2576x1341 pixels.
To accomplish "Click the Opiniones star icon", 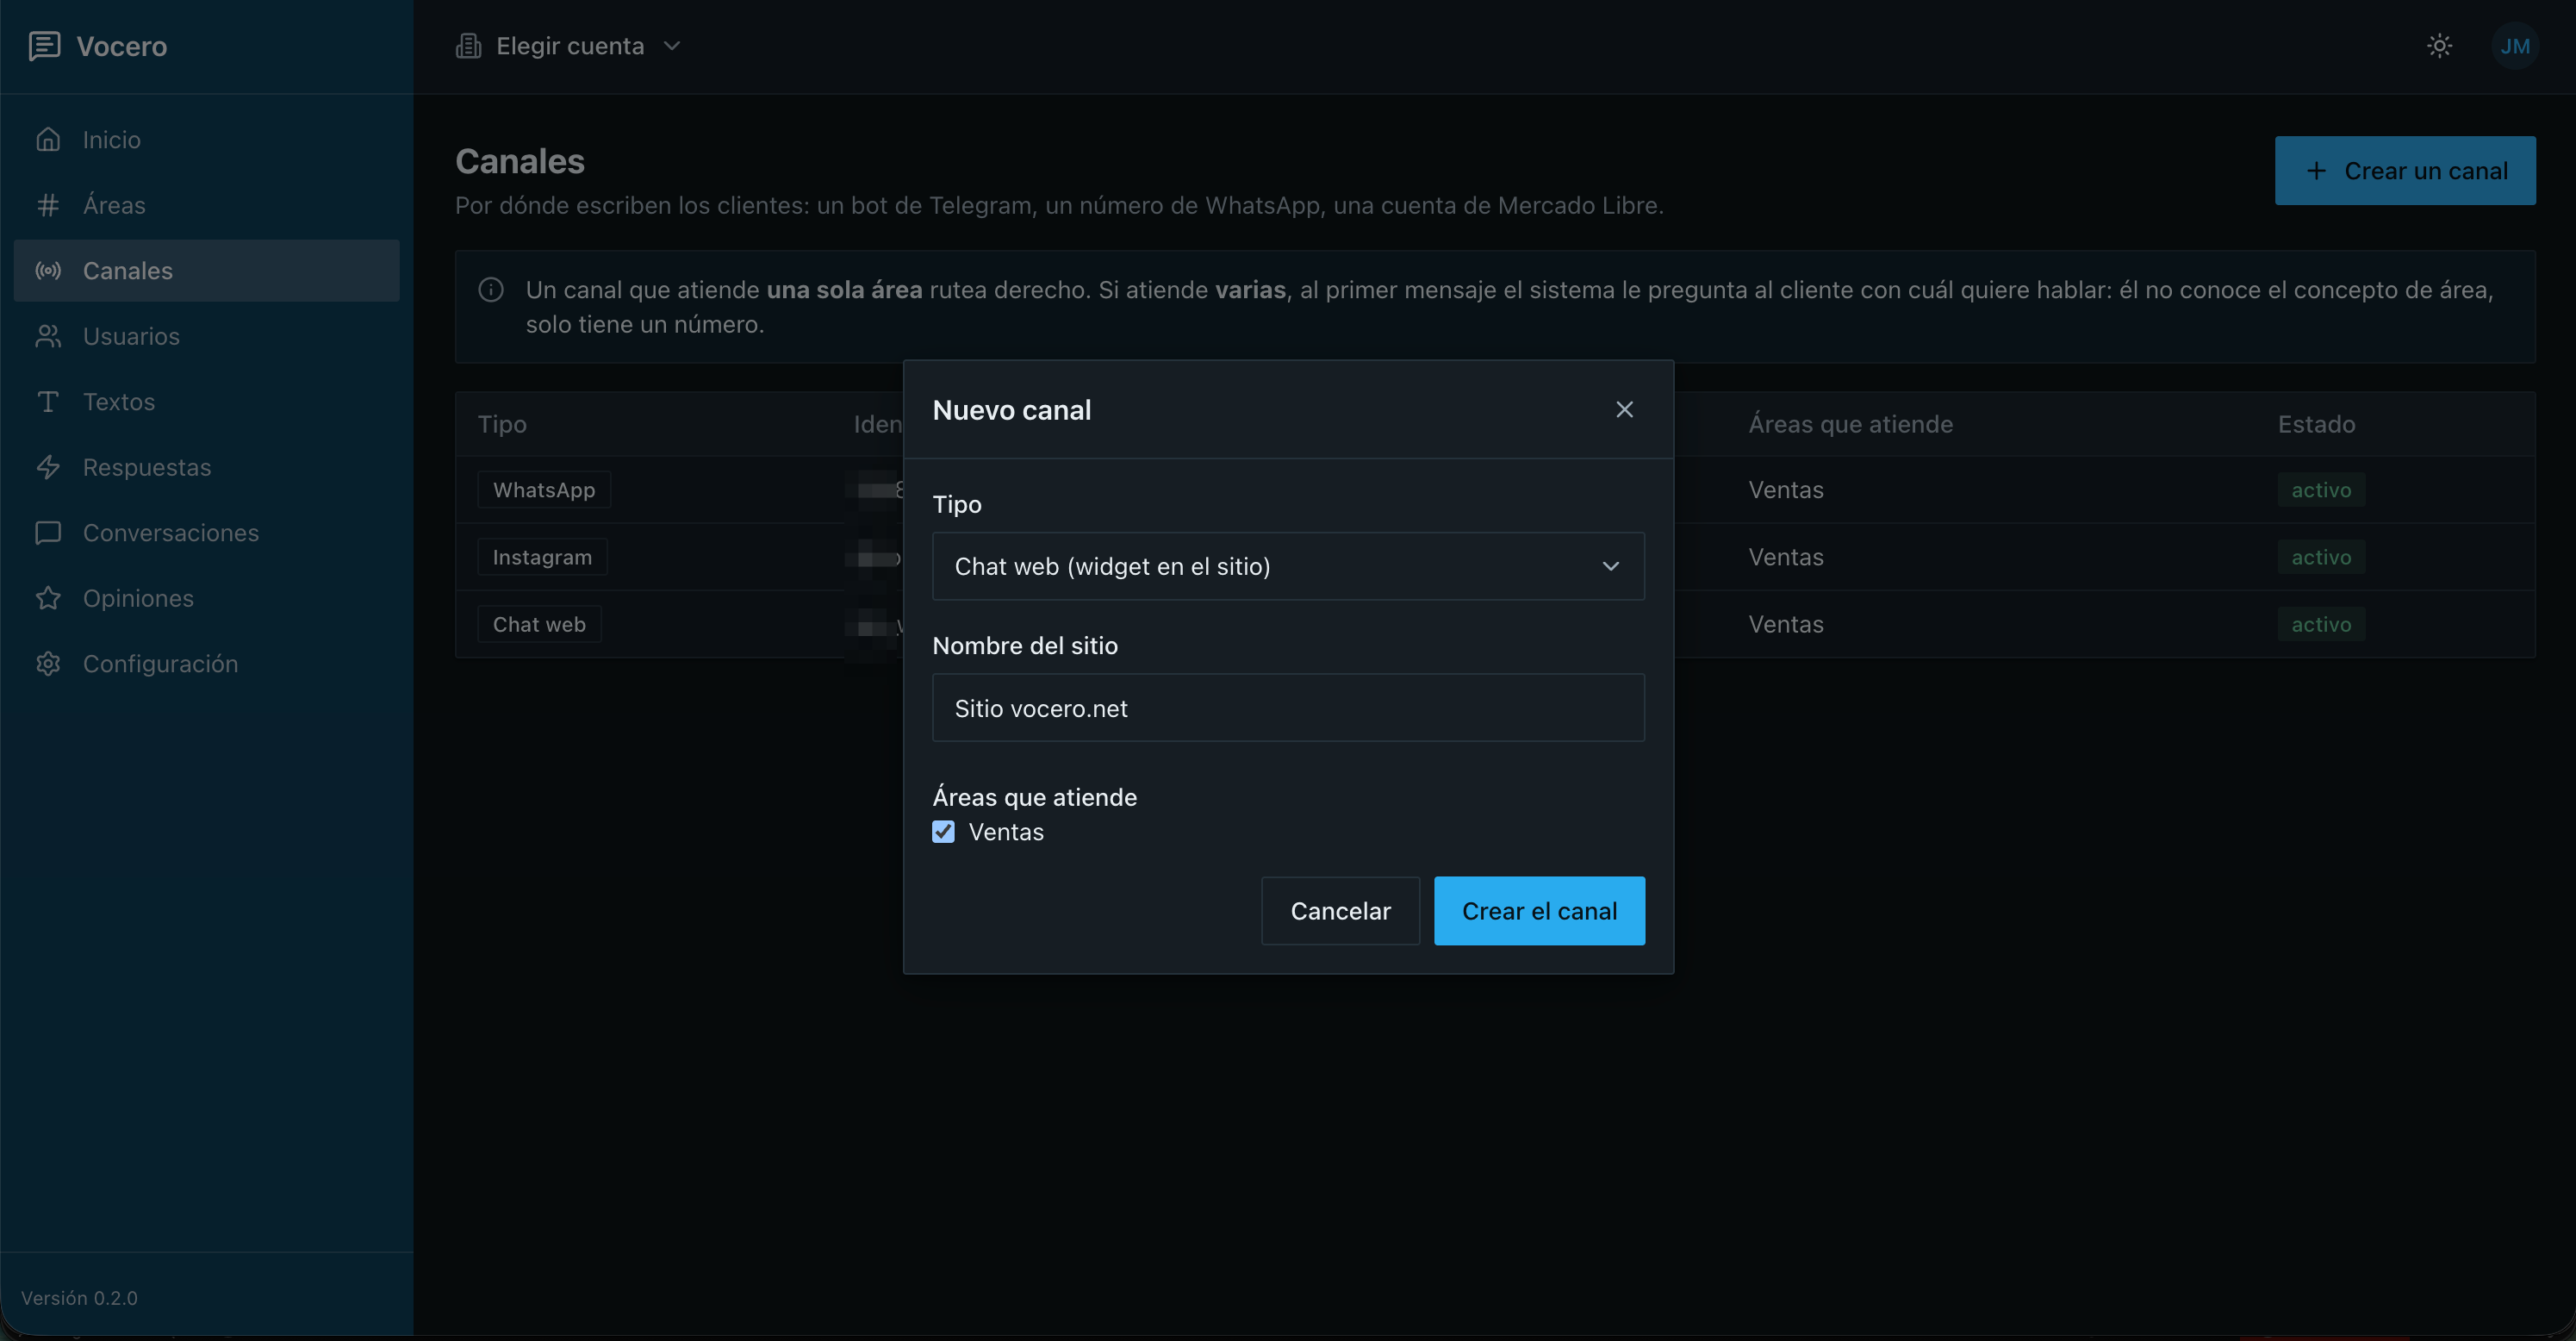I will click(x=48, y=598).
